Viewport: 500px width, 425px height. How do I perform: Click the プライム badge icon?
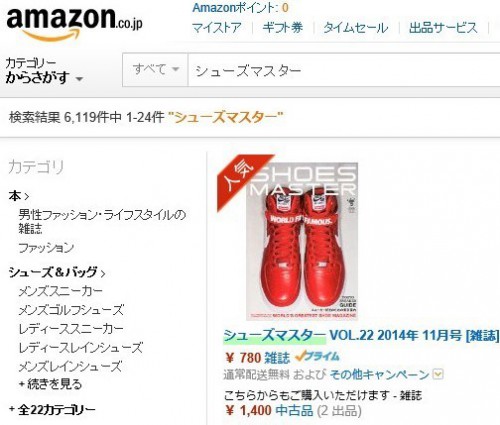tap(317, 357)
